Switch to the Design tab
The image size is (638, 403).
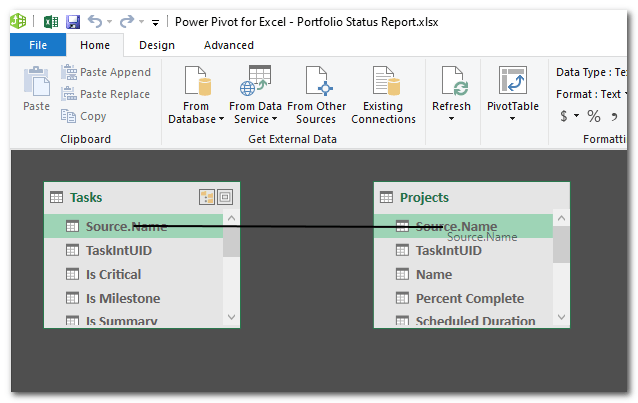click(x=157, y=45)
